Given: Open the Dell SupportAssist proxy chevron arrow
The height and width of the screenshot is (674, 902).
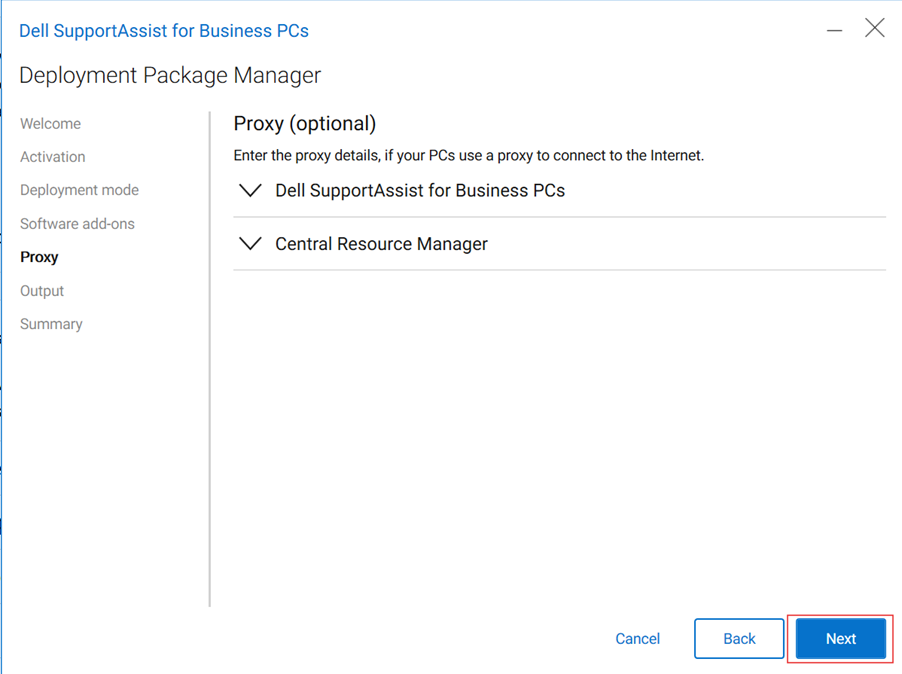Looking at the screenshot, I should tap(250, 190).
